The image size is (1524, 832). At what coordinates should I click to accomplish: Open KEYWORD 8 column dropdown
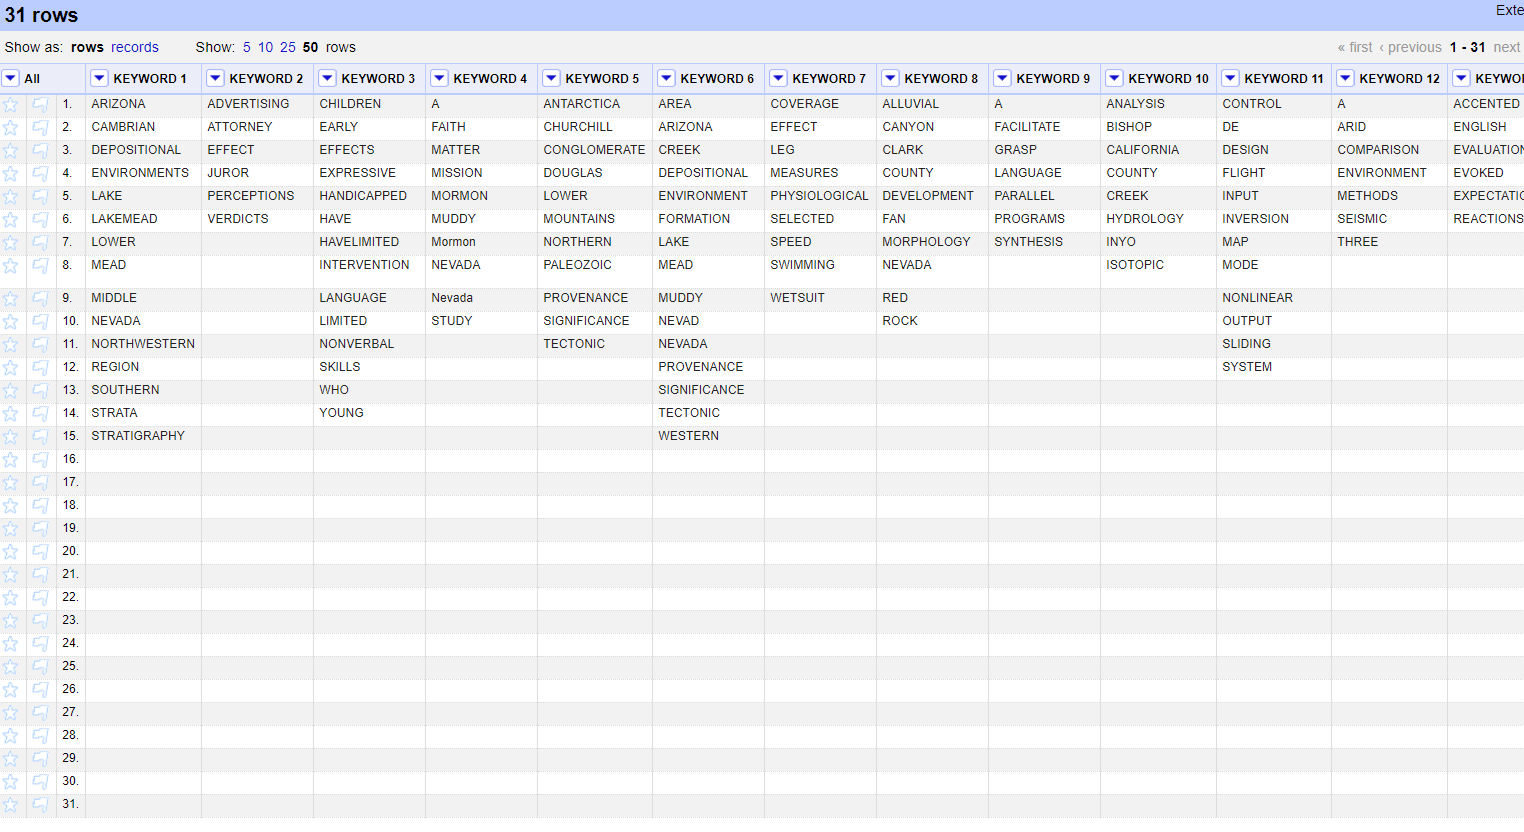pyautogui.click(x=890, y=78)
